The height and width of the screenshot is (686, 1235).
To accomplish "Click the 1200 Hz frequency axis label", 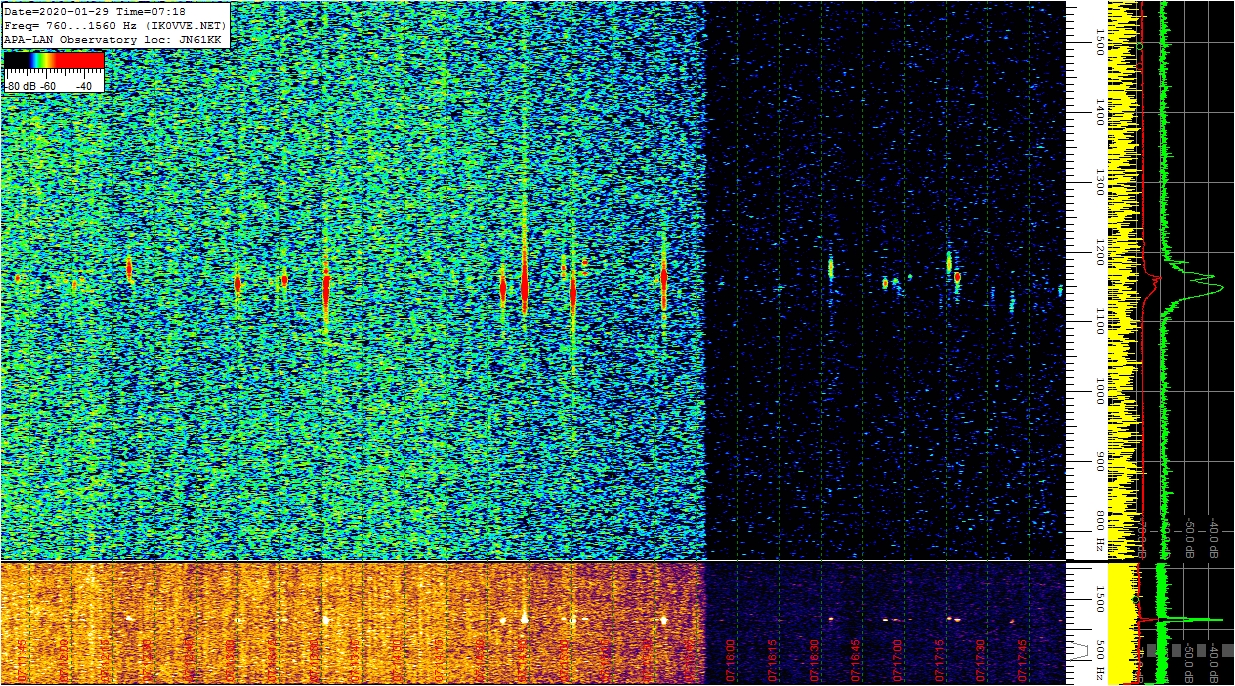I will (1100, 252).
